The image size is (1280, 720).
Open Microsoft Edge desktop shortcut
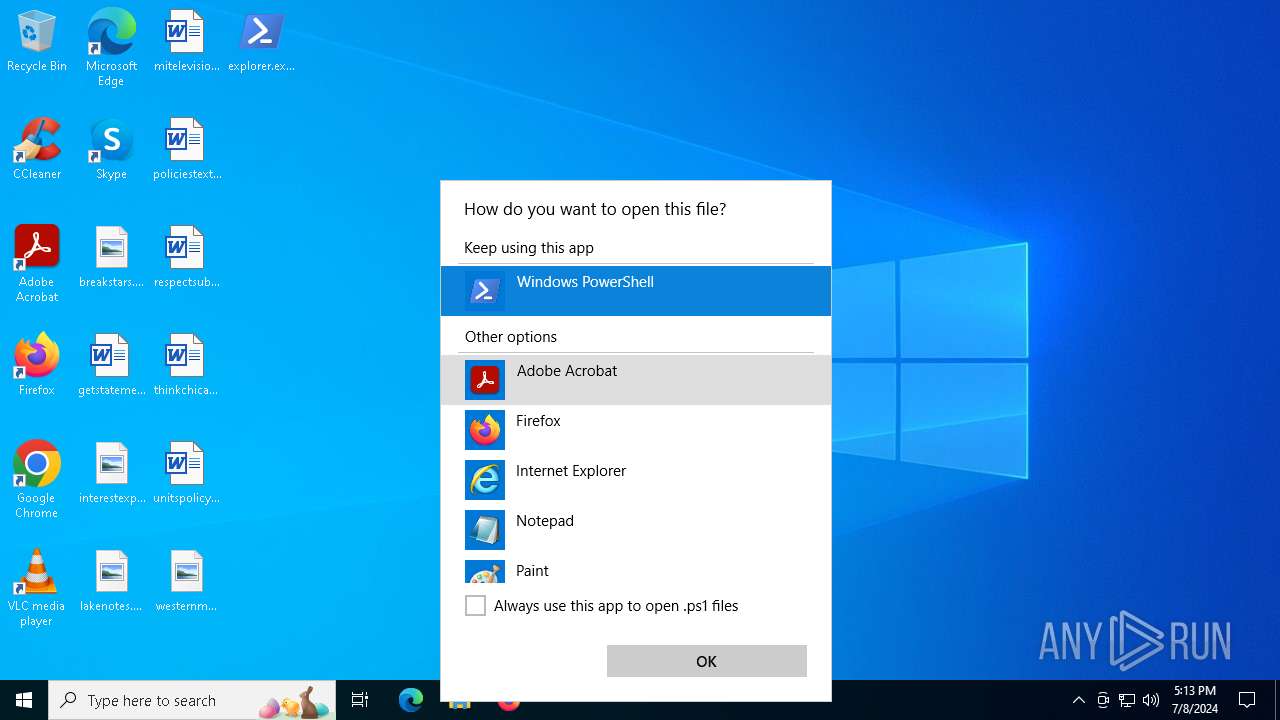[x=111, y=48]
